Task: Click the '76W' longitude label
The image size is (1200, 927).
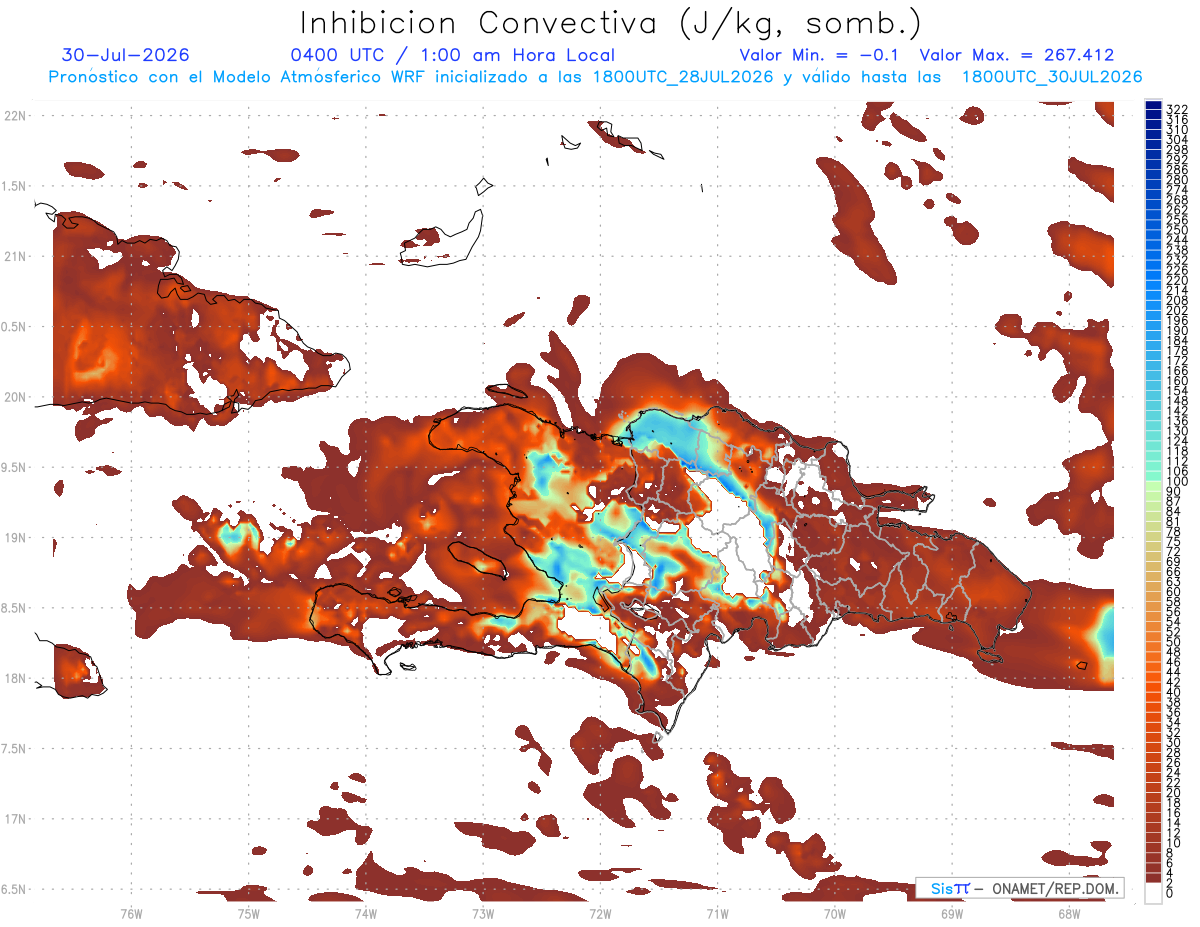Action: (131, 913)
